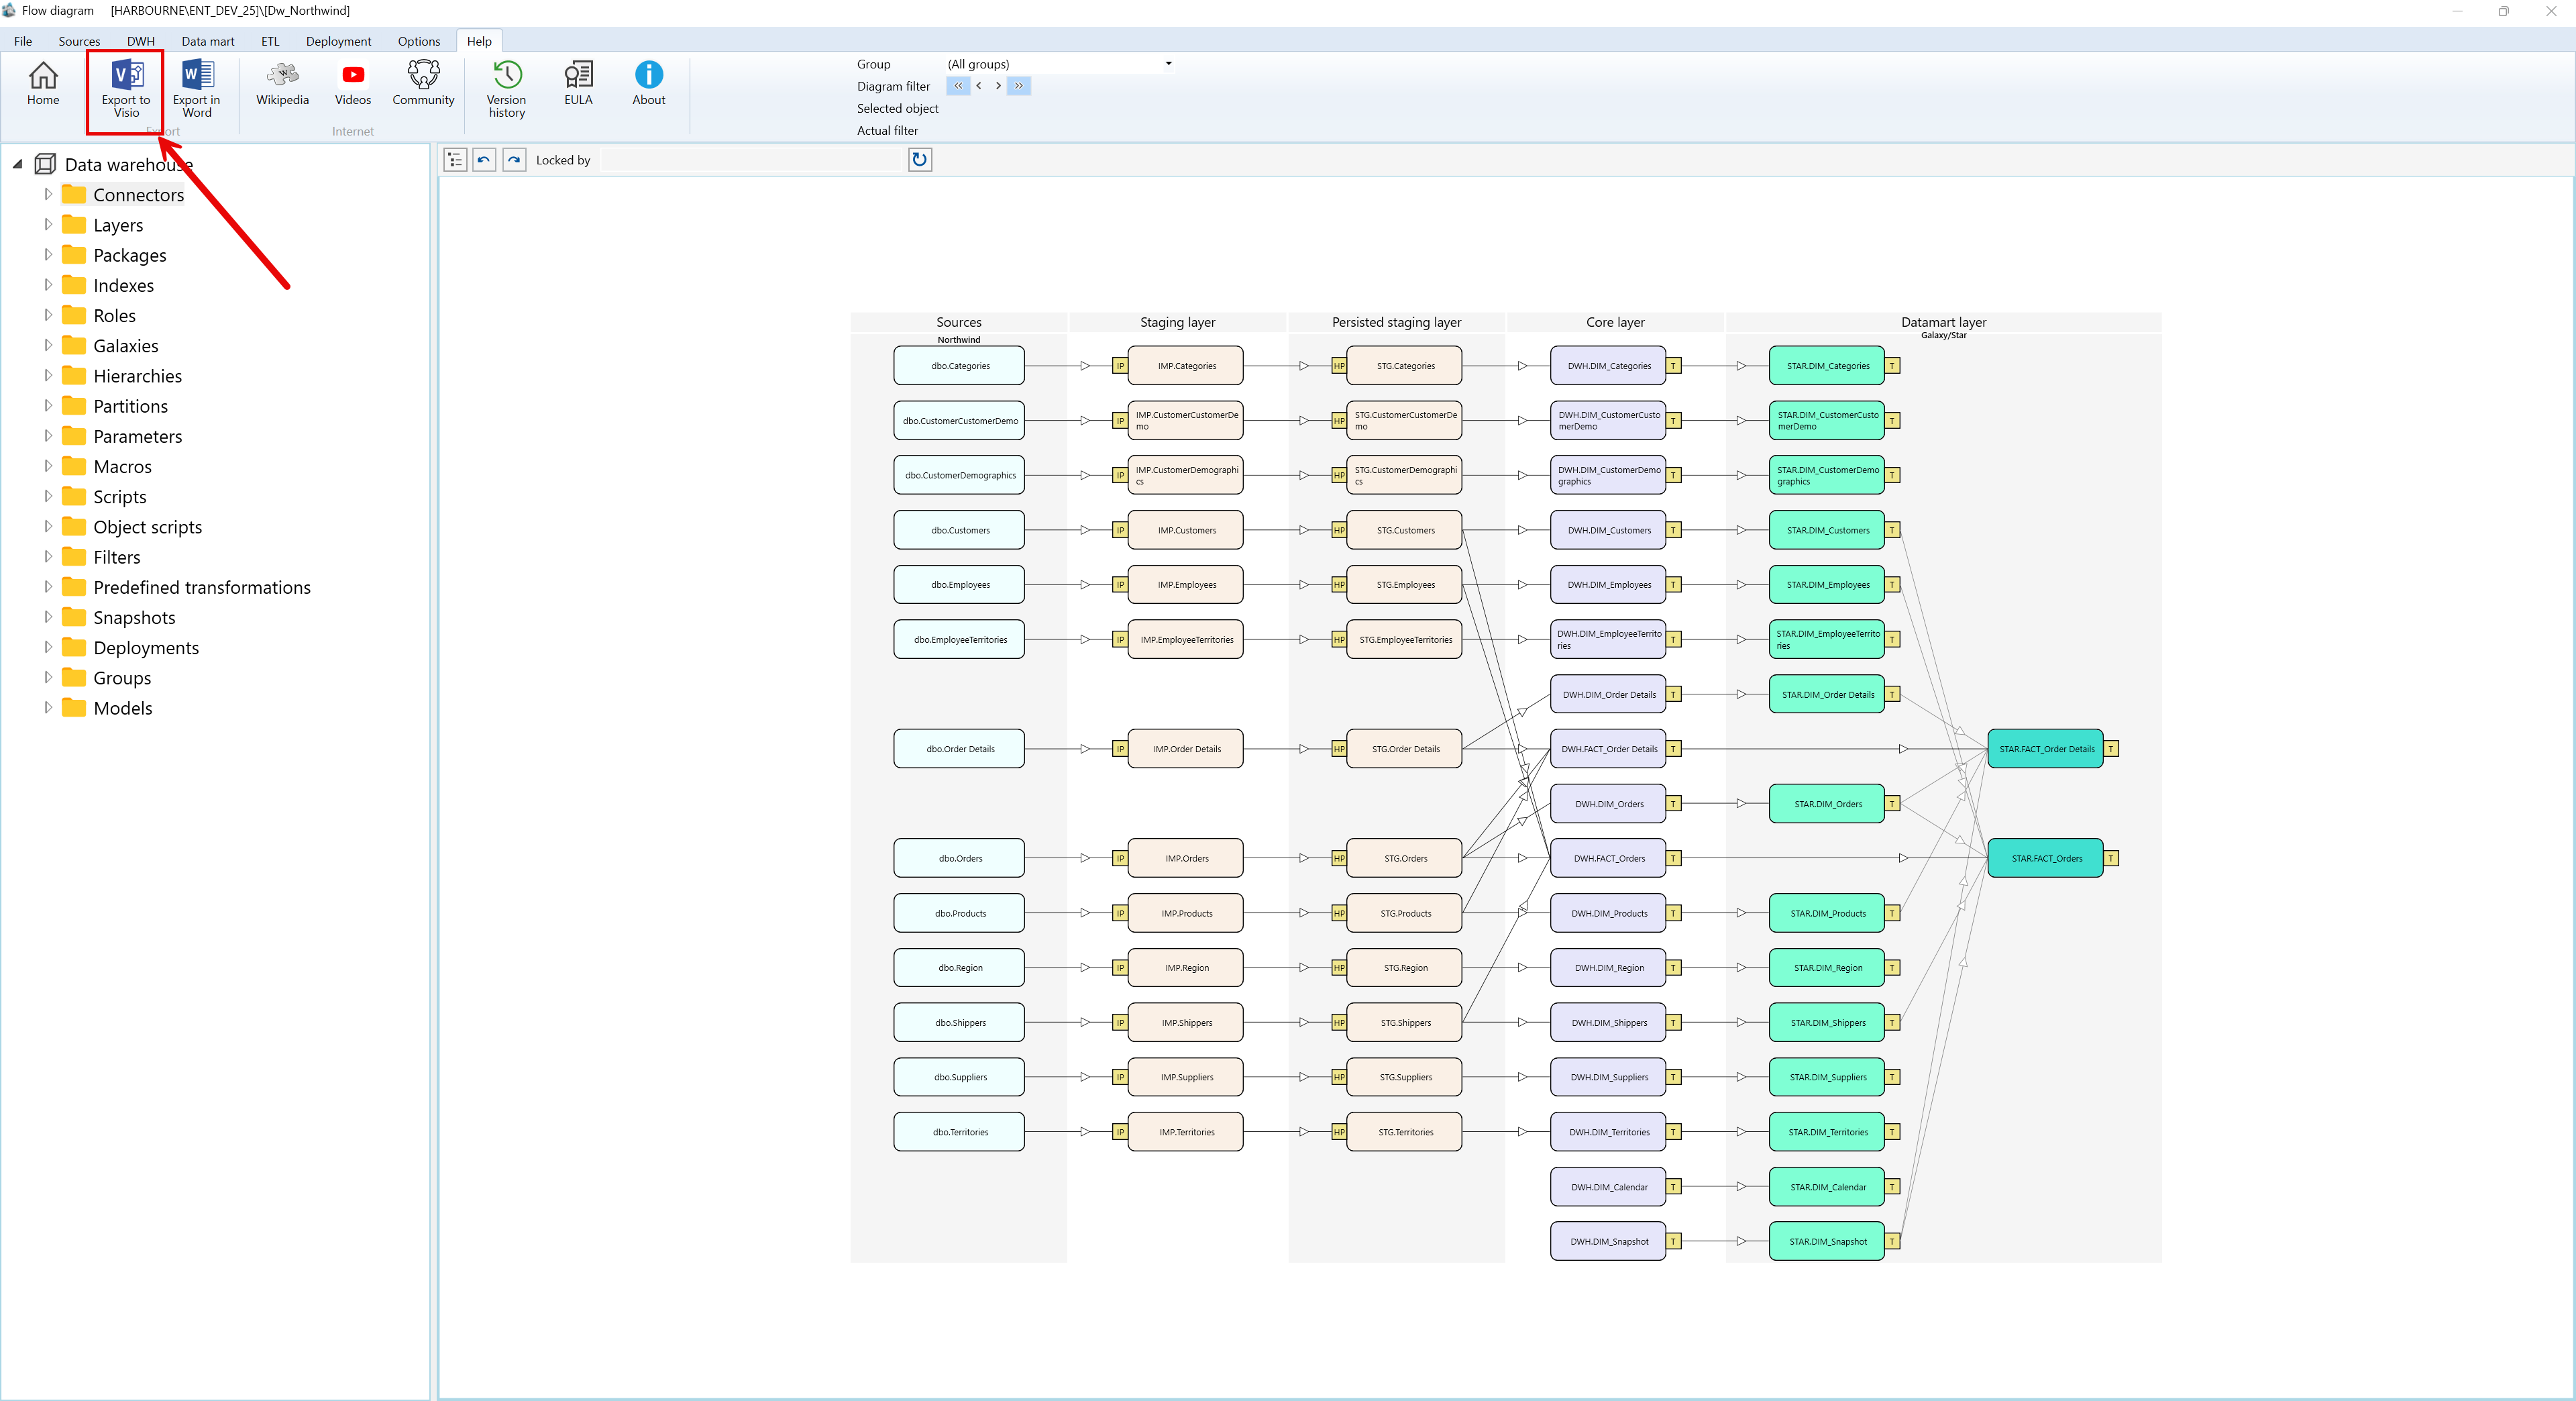2576x1401 pixels.
Task: Switch to the Deployment menu
Action: [x=338, y=41]
